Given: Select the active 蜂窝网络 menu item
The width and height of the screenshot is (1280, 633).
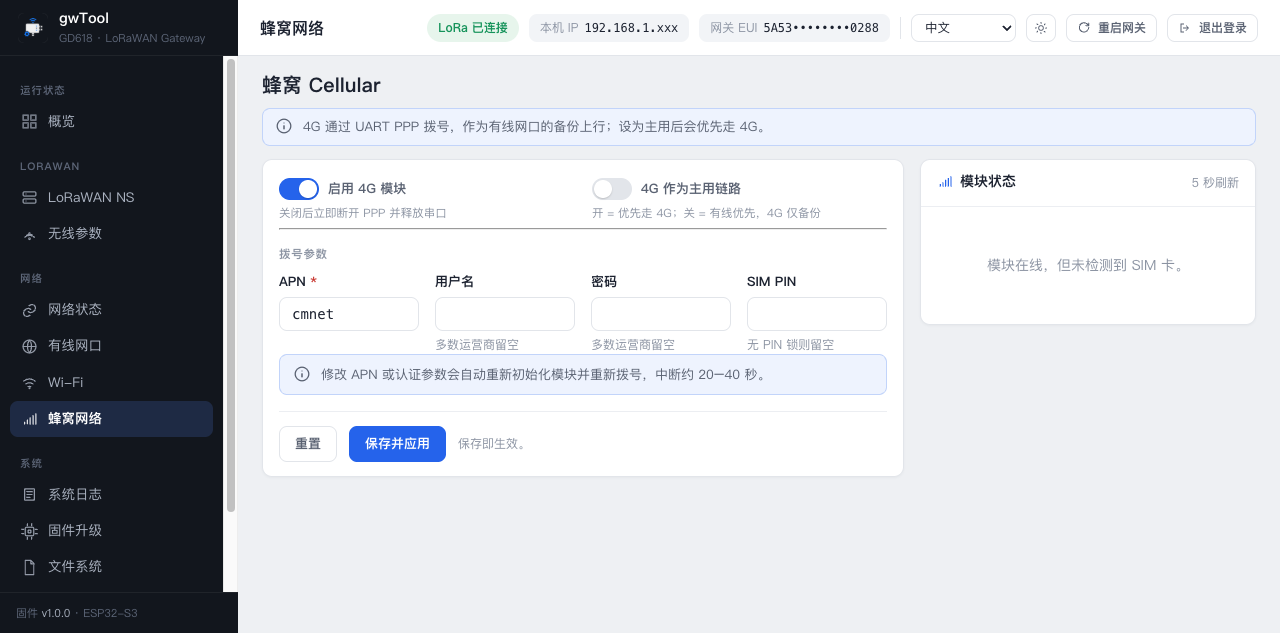Looking at the screenshot, I should pos(111,419).
